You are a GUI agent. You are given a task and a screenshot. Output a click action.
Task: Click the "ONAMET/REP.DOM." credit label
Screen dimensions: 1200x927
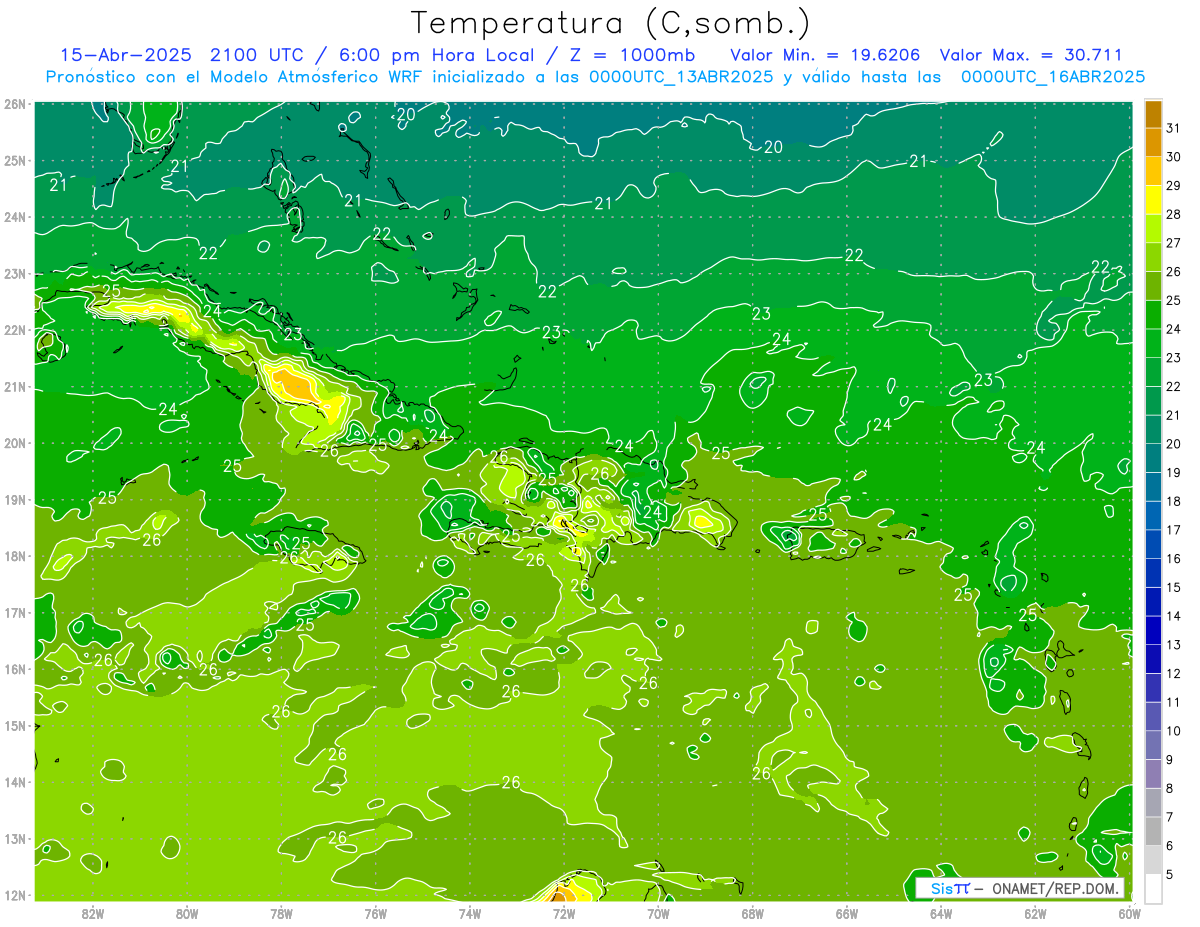(x=1056, y=888)
